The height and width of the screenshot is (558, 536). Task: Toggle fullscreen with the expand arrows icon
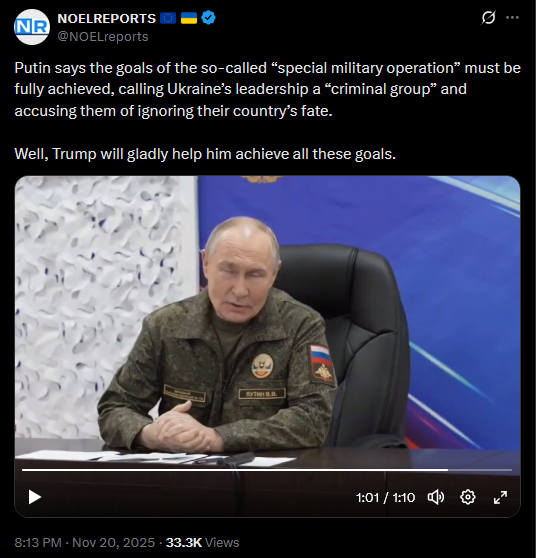pyautogui.click(x=500, y=497)
